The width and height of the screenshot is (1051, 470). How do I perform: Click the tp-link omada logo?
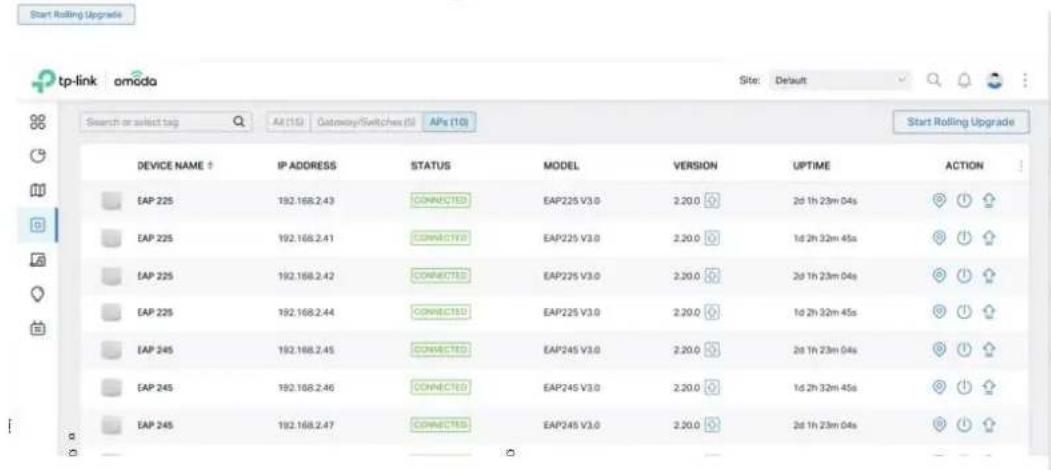point(95,81)
